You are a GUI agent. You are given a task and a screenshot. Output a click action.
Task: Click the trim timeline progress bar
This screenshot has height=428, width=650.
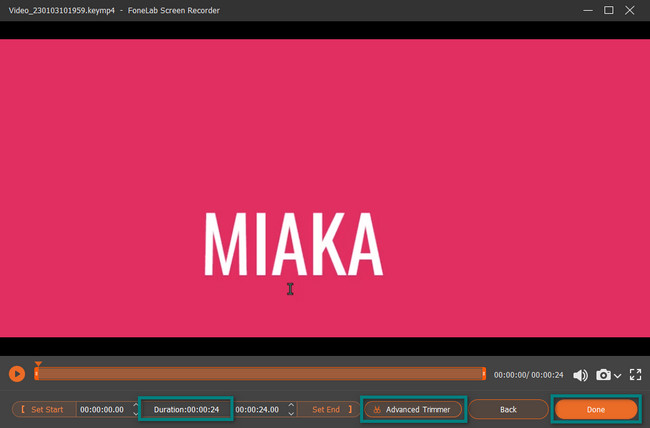pyautogui.click(x=260, y=374)
